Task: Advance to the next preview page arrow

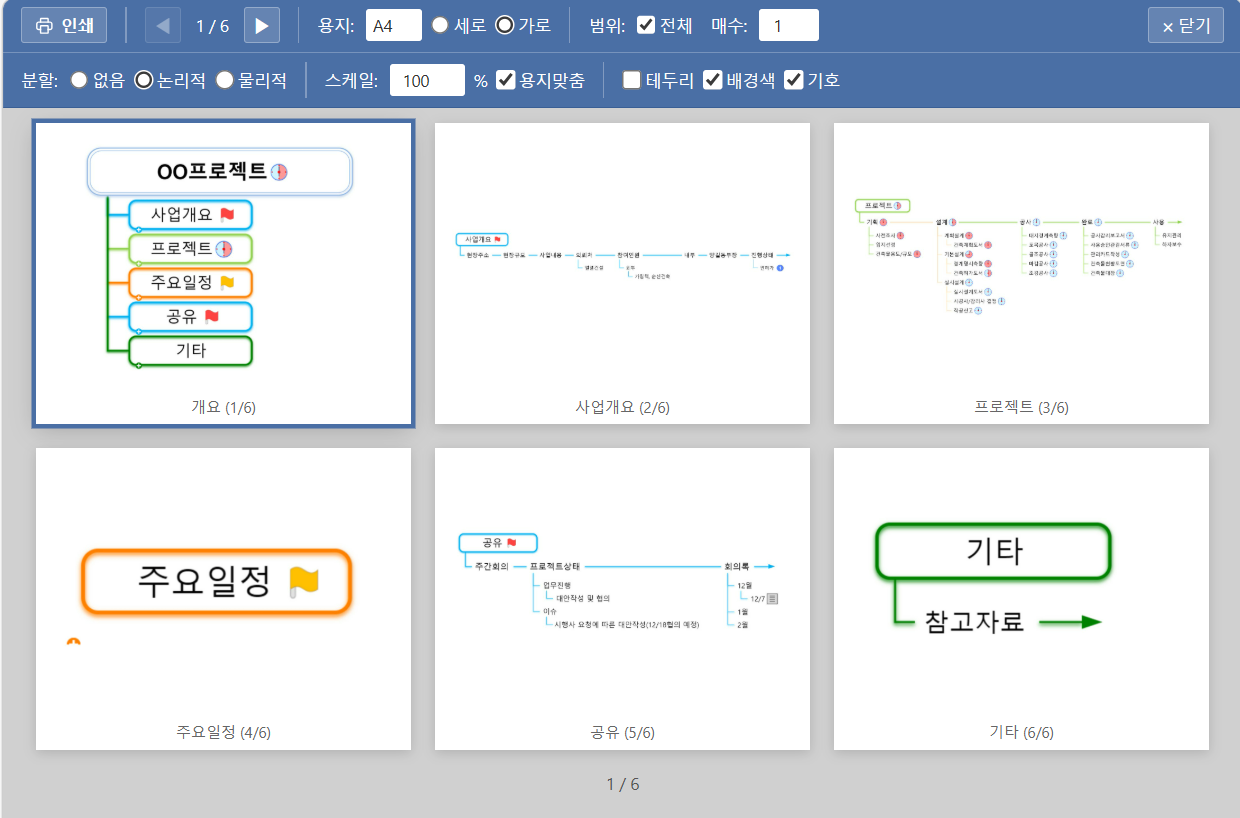Action: (262, 24)
